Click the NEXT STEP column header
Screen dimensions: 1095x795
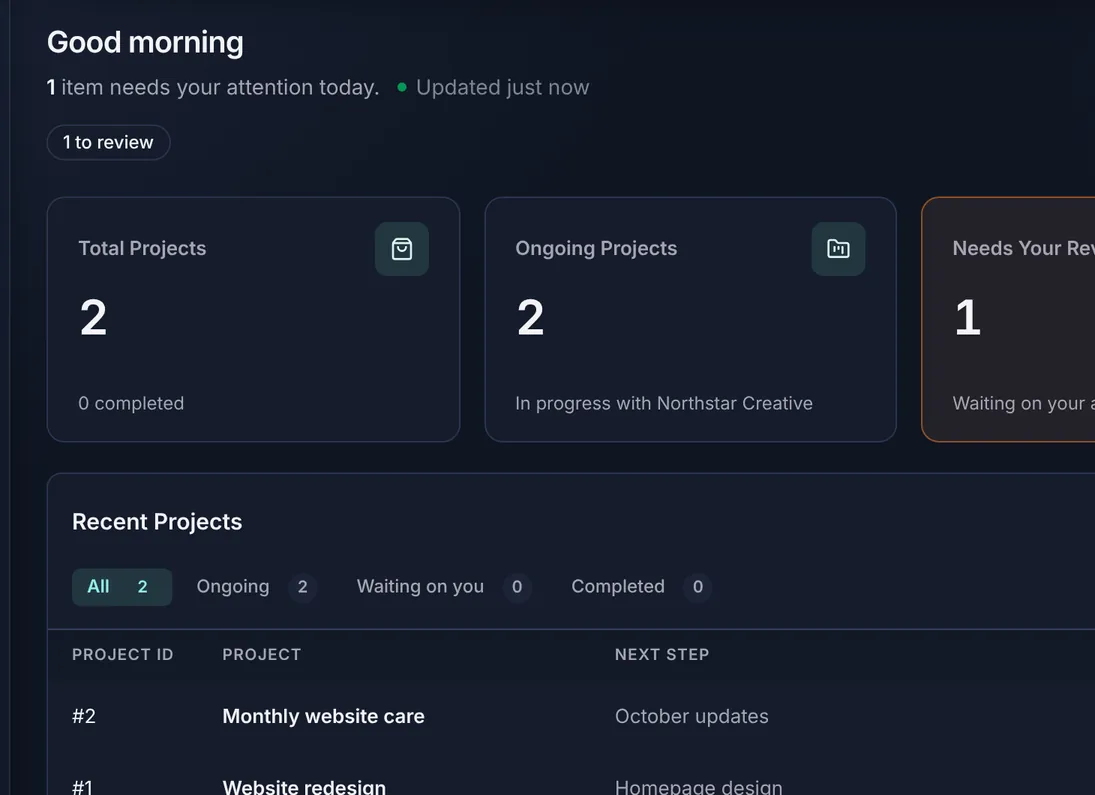tap(661, 655)
